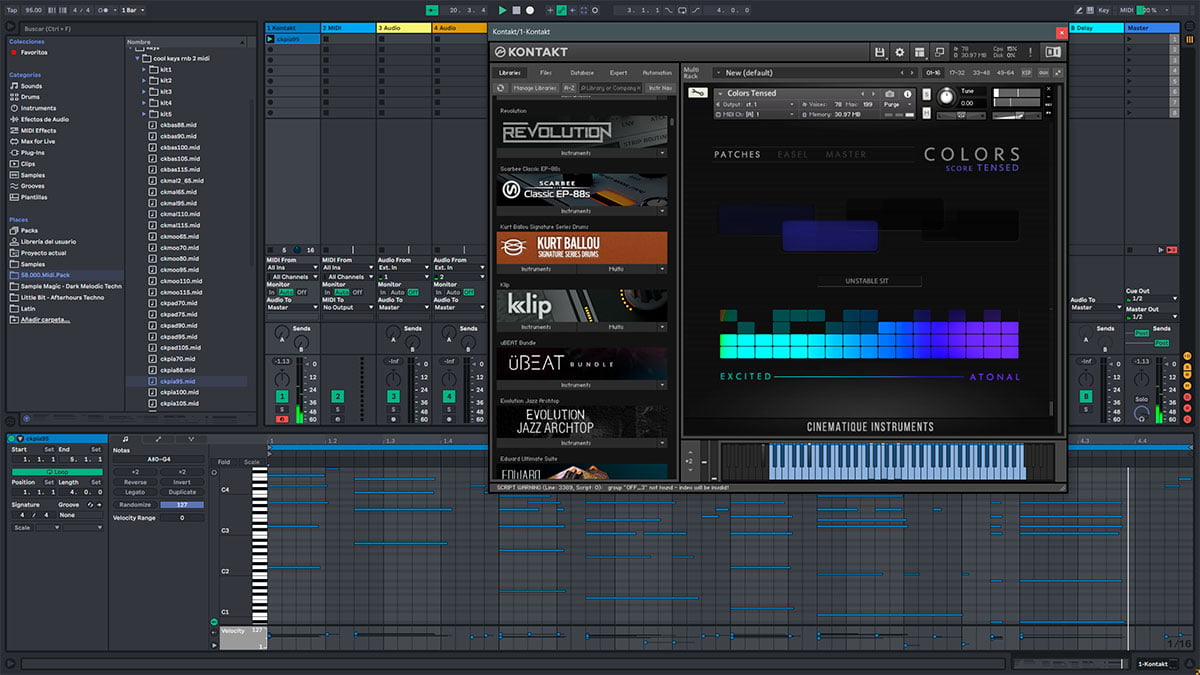The image size is (1200, 675).
Task: Expand the kit1 folder in browser
Action: point(144,69)
